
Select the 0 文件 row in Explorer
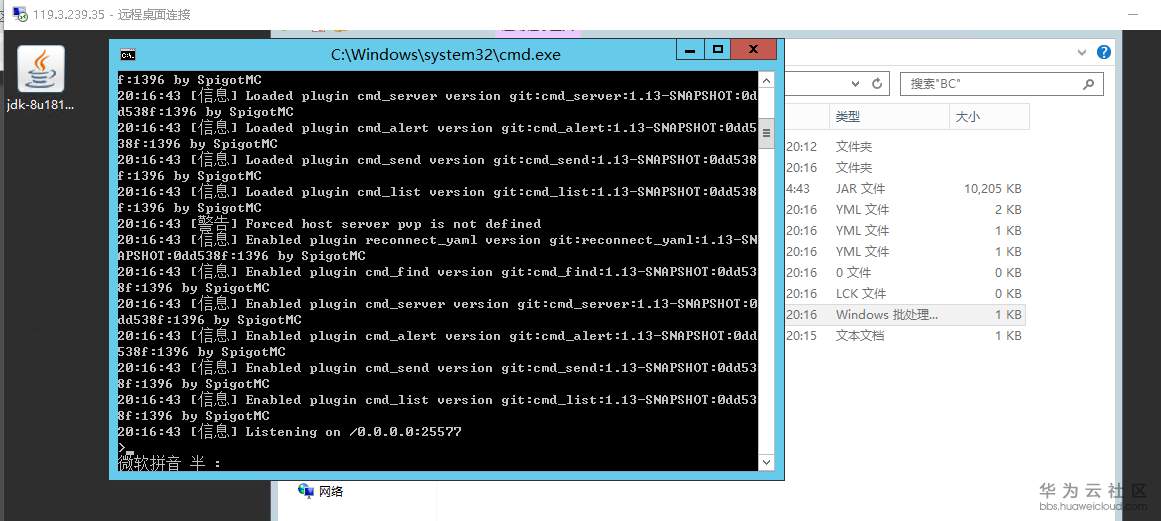(905, 272)
